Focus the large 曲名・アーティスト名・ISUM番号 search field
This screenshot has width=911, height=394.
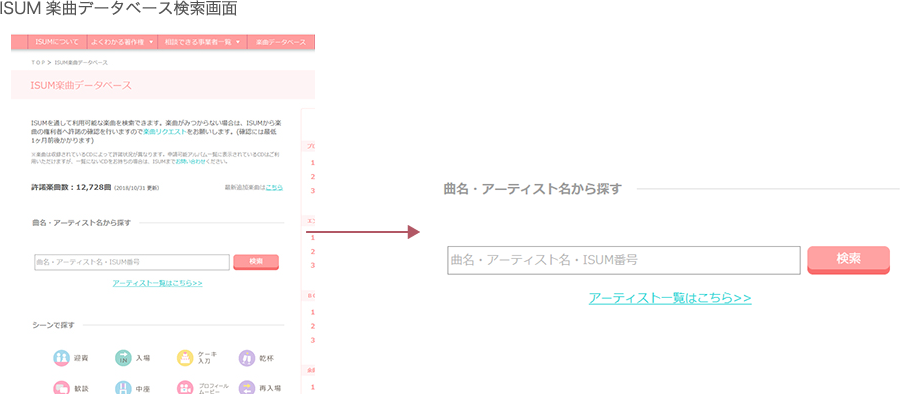(x=624, y=260)
